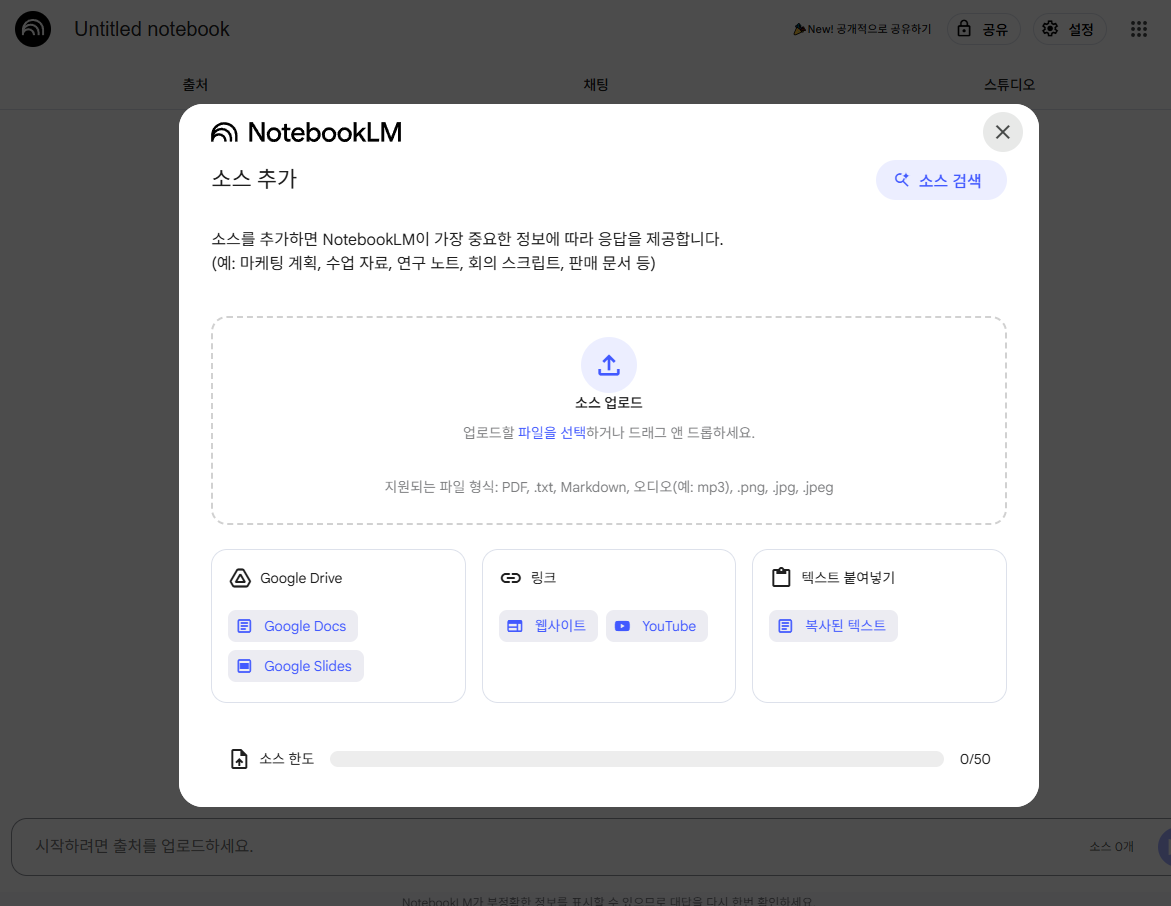
Task: Click the 파일을 선택 file chooser link
Action: [551, 432]
